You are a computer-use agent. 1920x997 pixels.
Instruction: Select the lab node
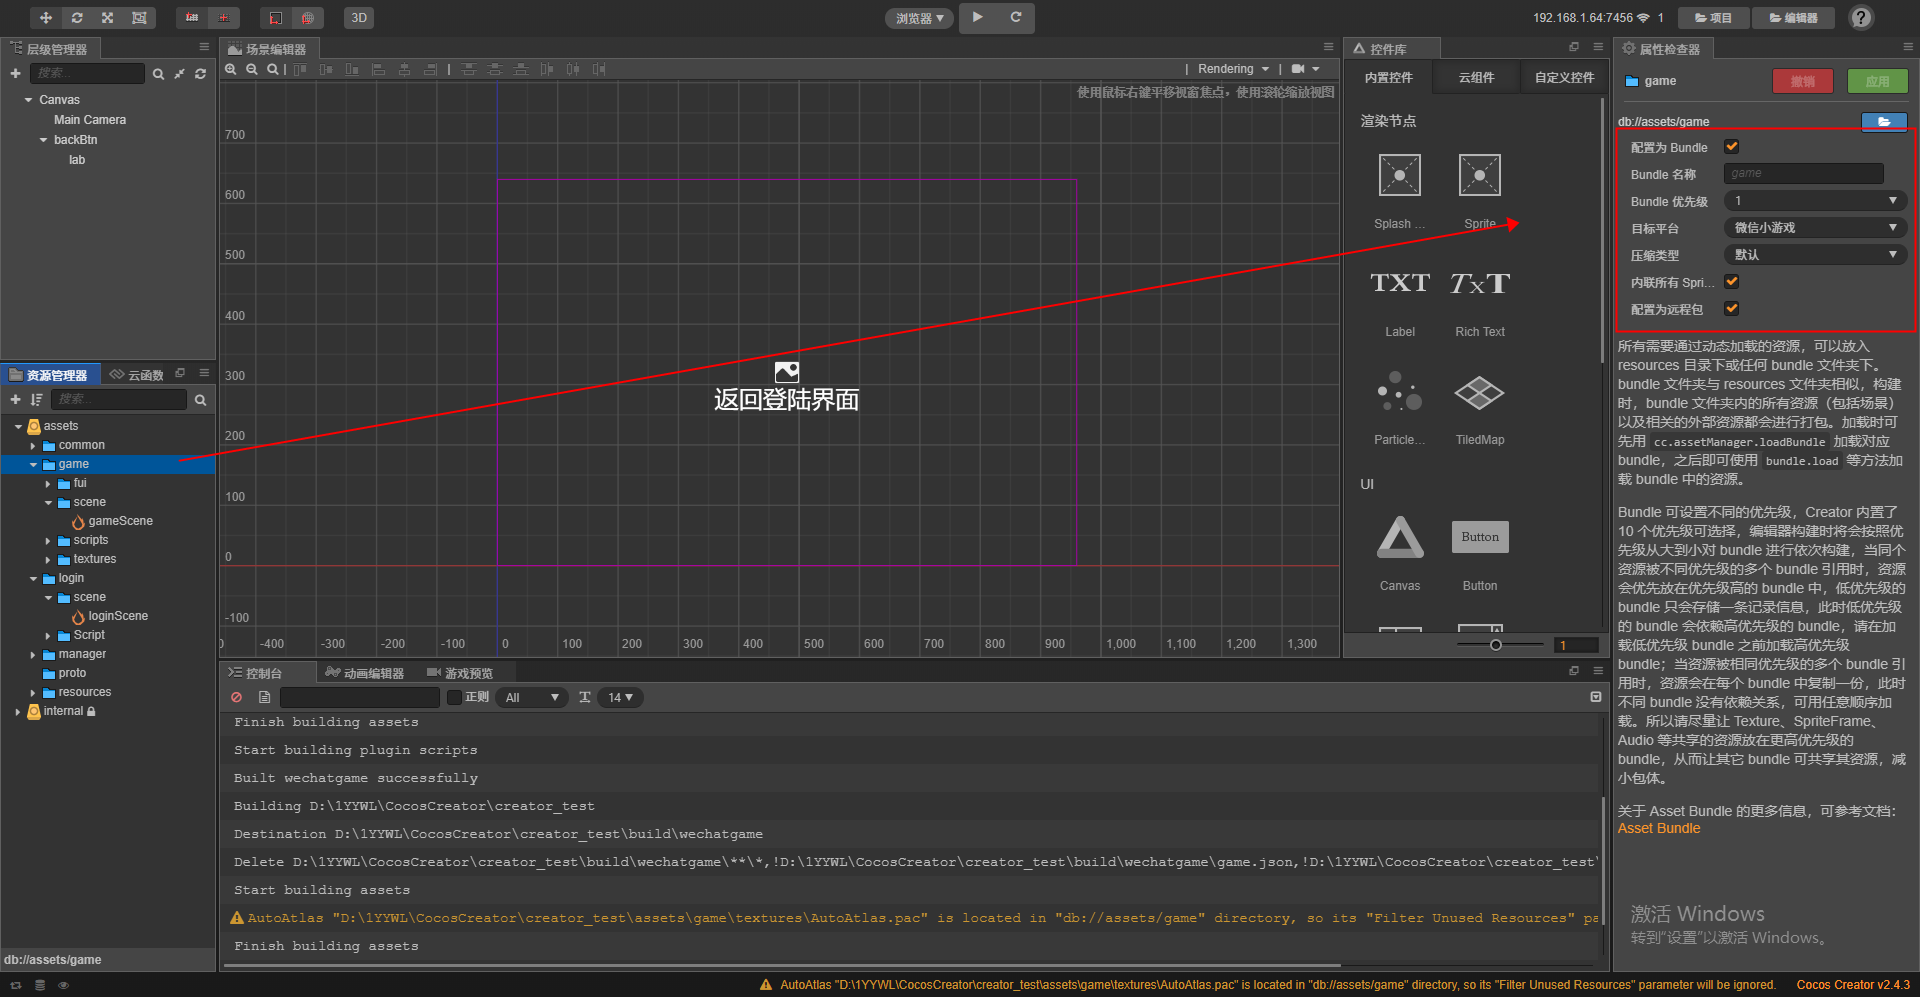point(77,160)
